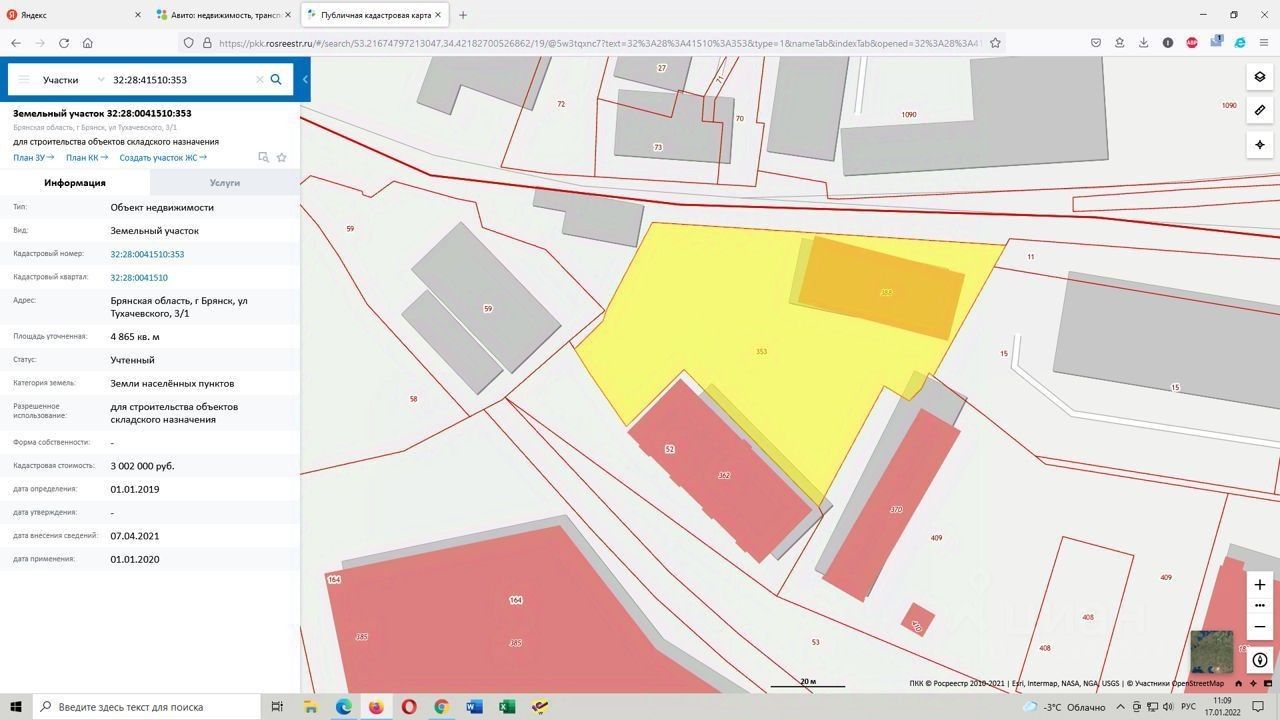Open a new browser tab

click(463, 15)
